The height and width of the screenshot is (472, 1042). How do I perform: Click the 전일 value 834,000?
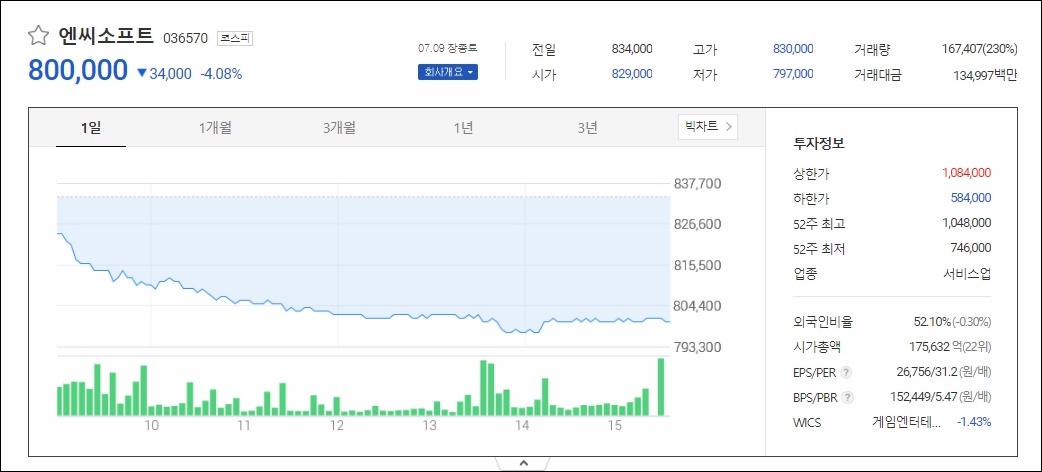632,49
